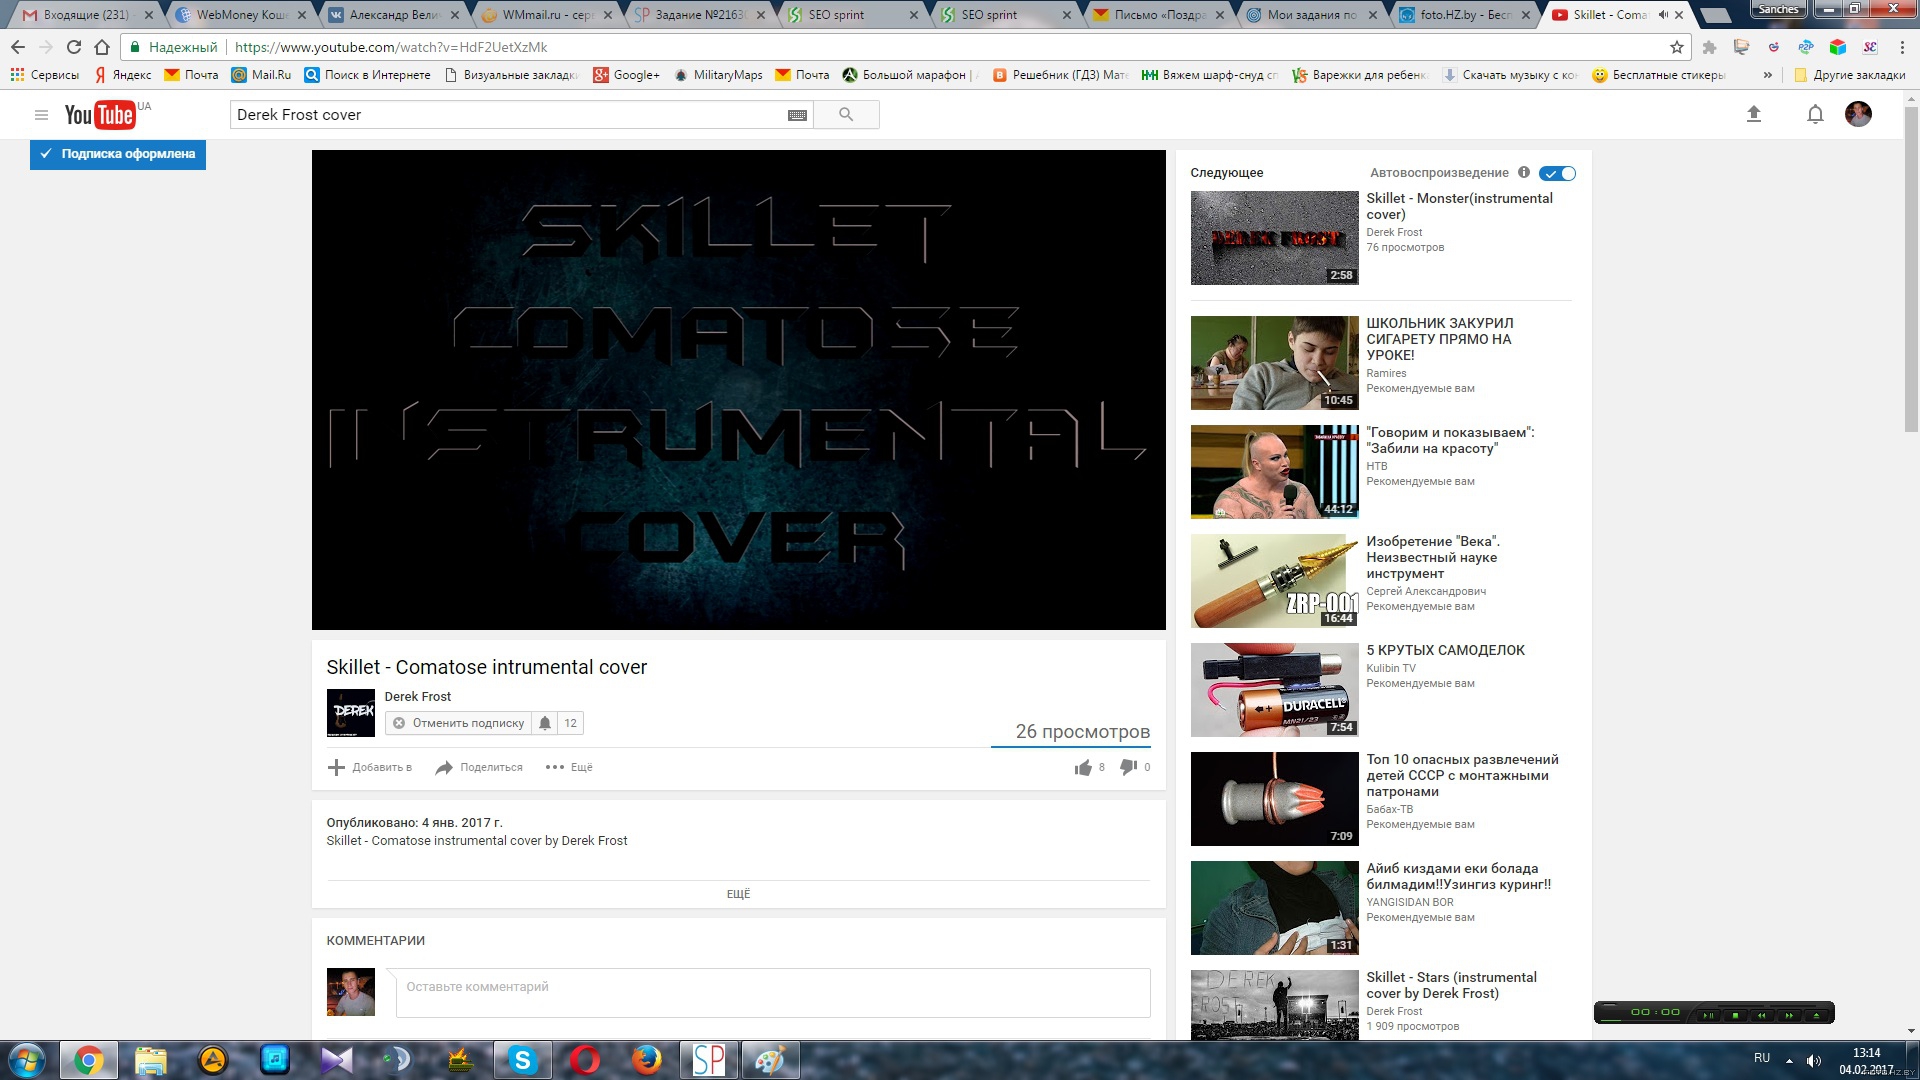The height and width of the screenshot is (1080, 1920).
Task: Go back to previous page
Action: pos(18,47)
